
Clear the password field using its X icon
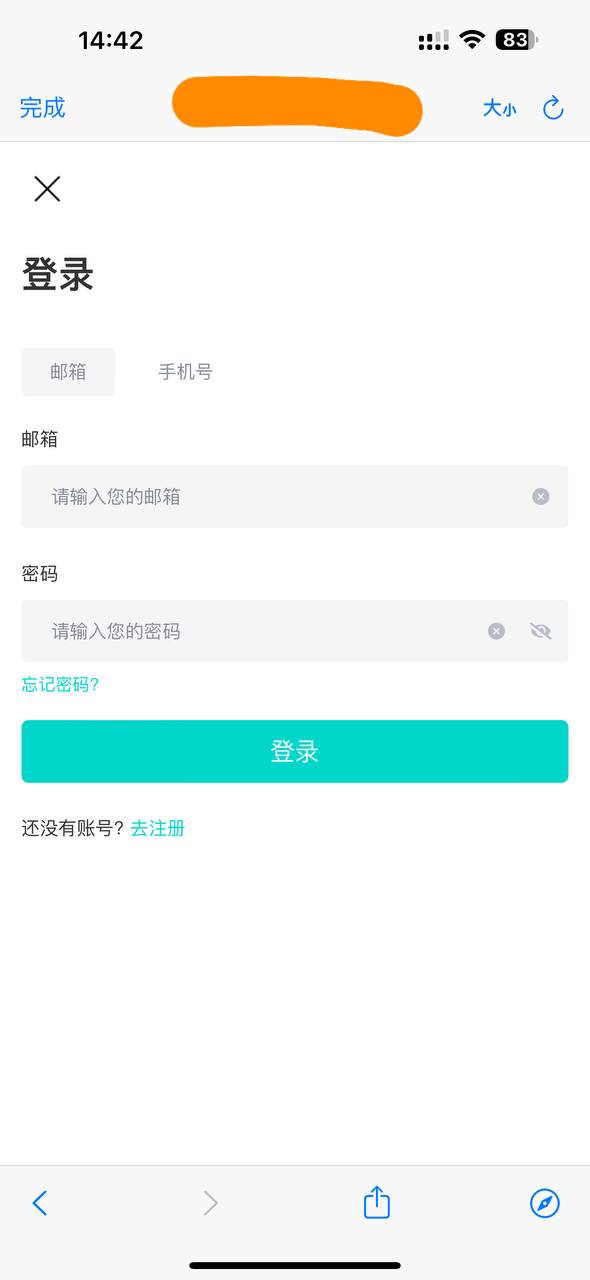[x=495, y=630]
